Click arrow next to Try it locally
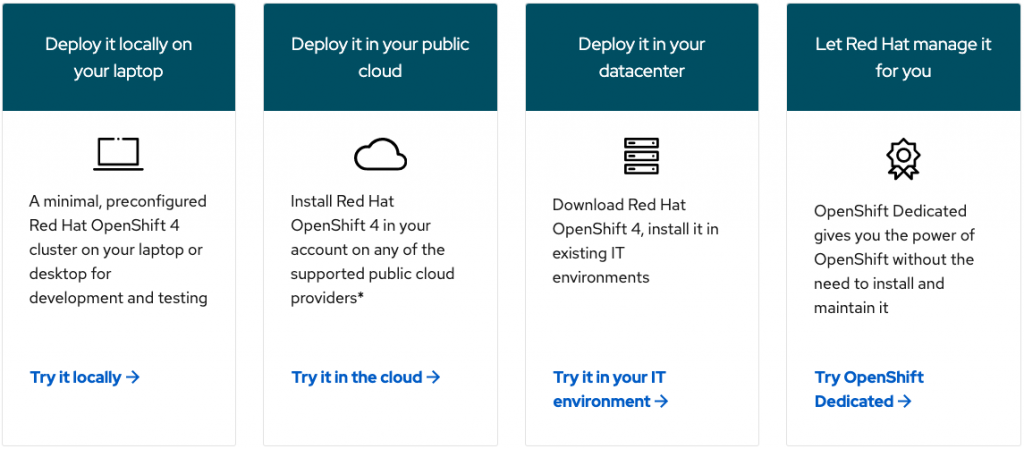Viewport: 1024px width, 449px height. coord(133,377)
